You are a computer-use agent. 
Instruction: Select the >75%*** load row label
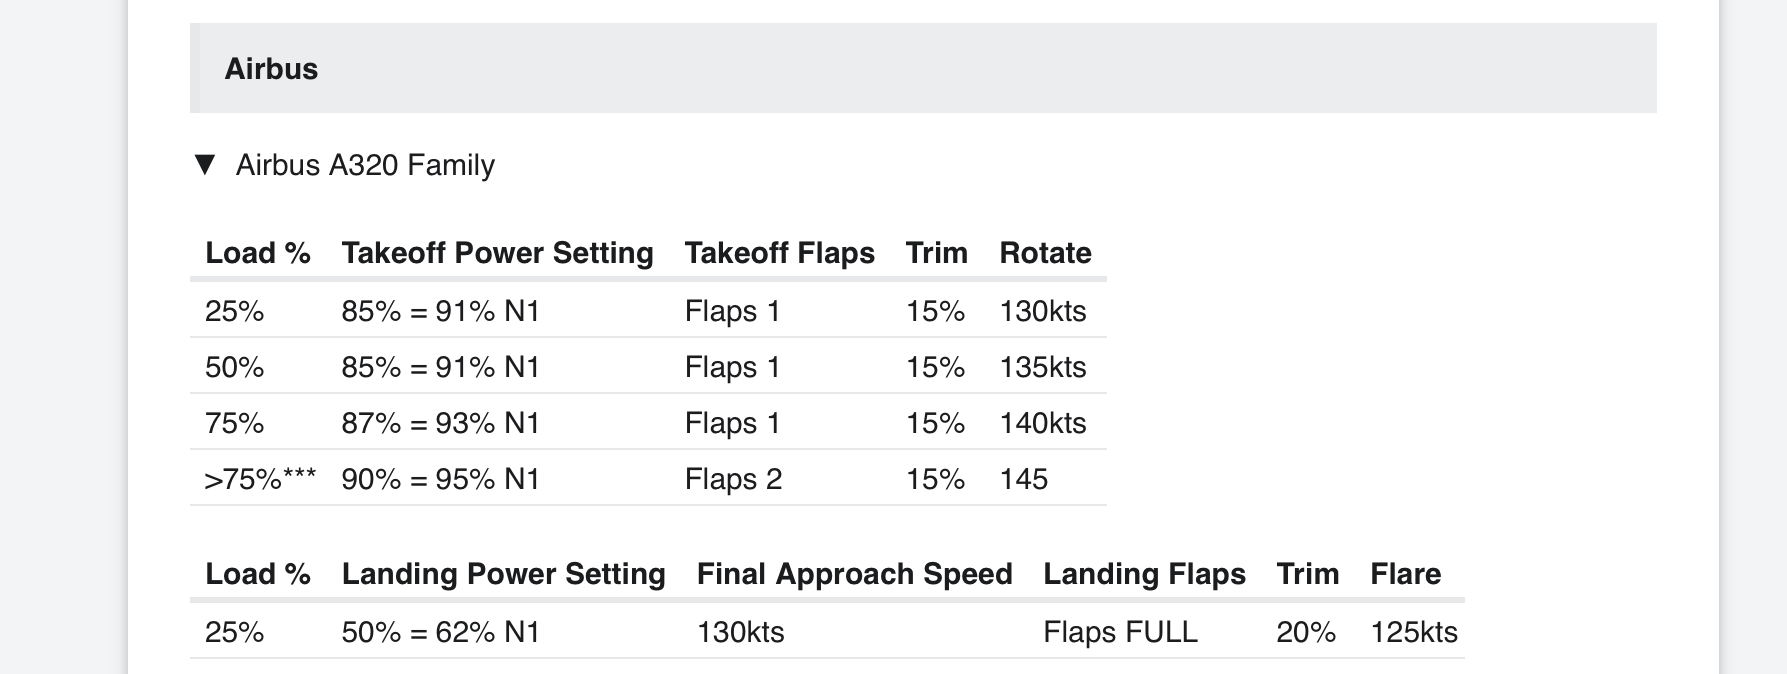coord(260,479)
